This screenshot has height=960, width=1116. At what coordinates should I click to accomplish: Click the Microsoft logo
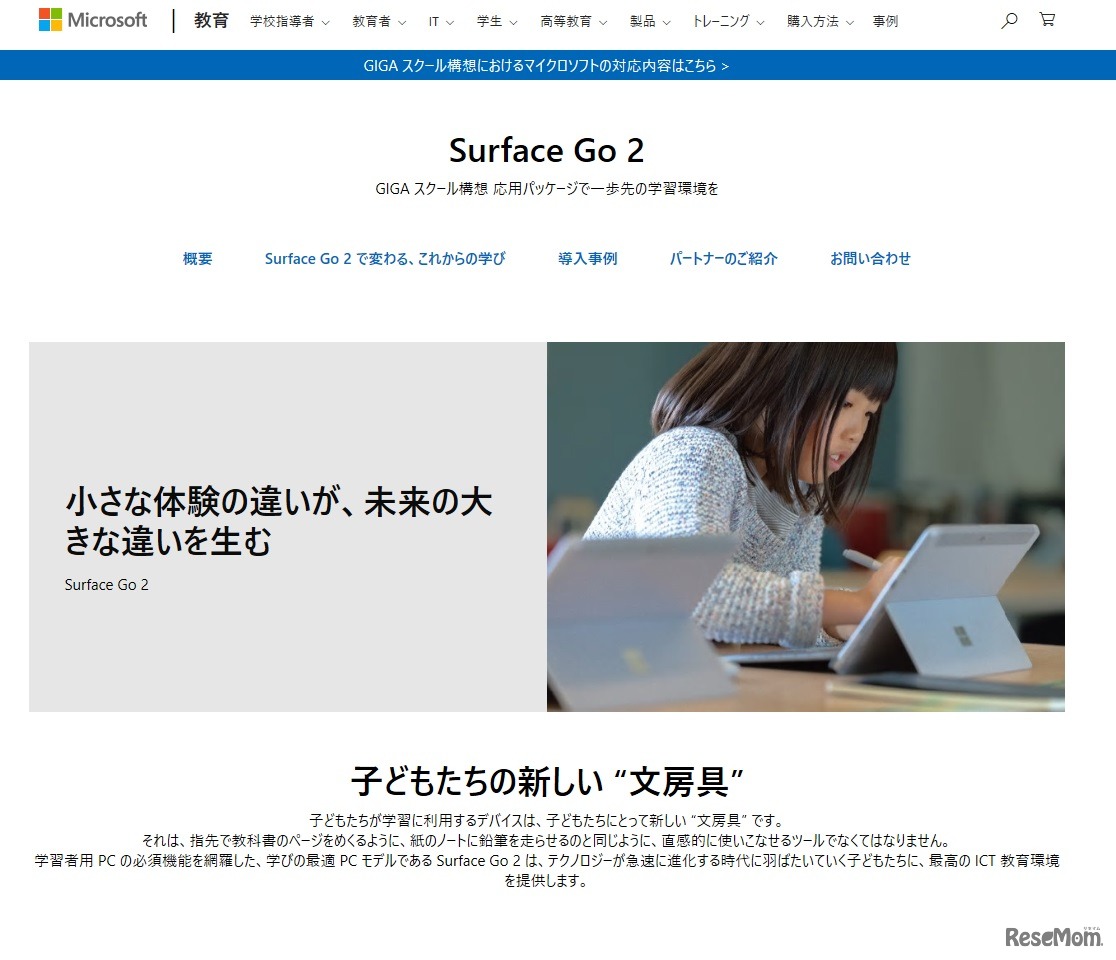pos(92,19)
